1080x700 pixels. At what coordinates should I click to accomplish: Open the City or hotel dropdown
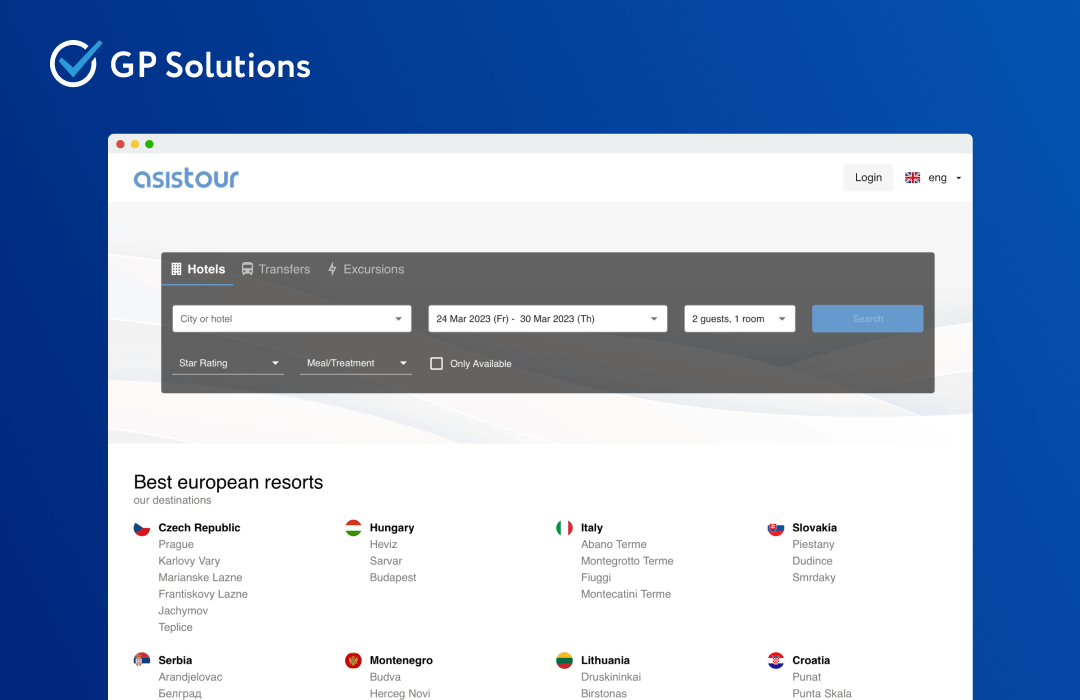point(291,318)
